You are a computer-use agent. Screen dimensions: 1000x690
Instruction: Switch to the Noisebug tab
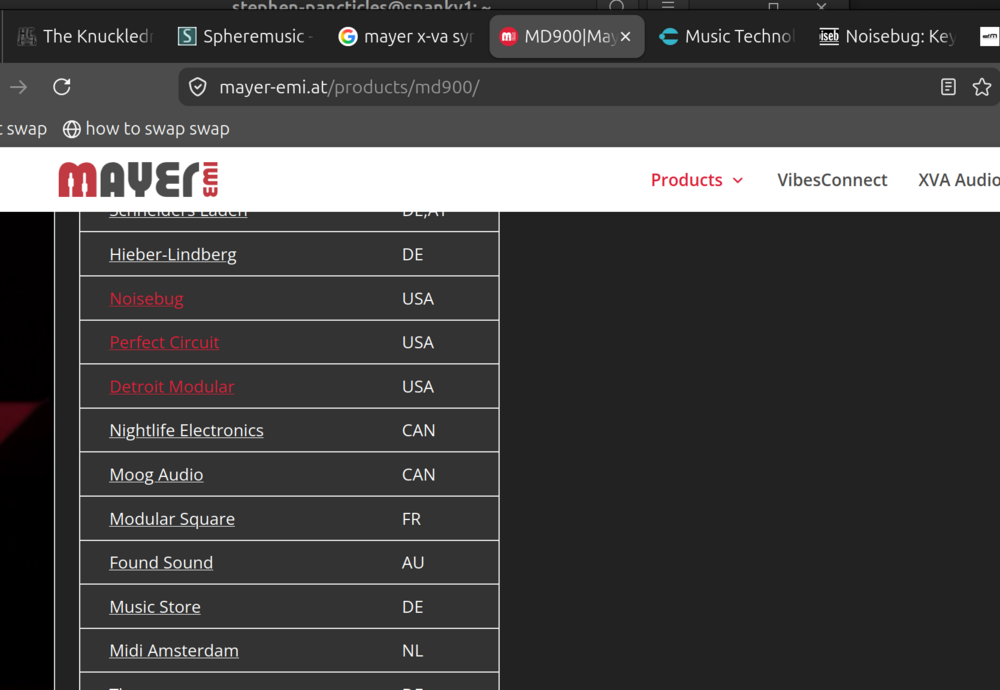click(x=887, y=37)
